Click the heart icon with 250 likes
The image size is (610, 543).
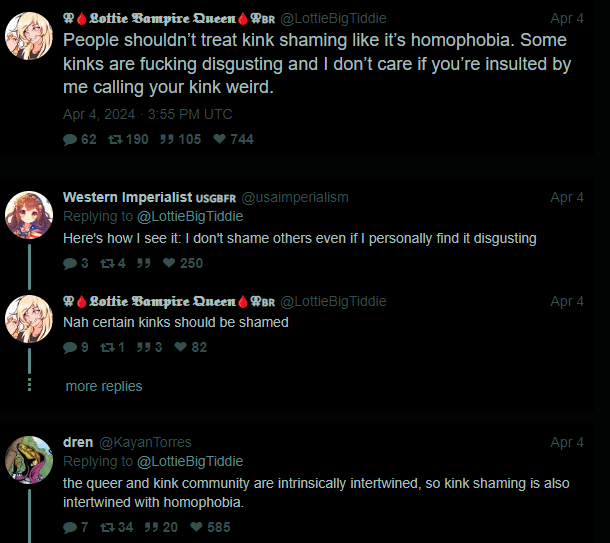tap(169, 263)
